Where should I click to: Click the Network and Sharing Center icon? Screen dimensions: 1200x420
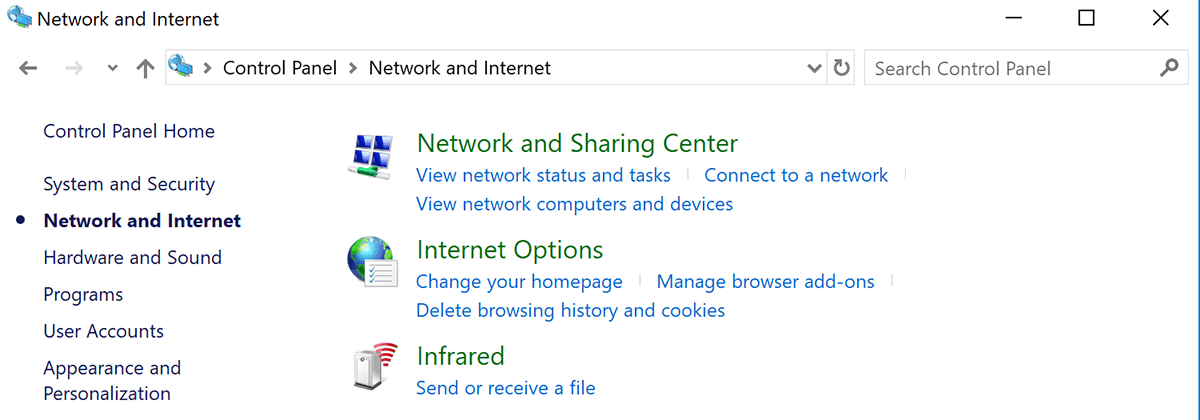point(372,157)
